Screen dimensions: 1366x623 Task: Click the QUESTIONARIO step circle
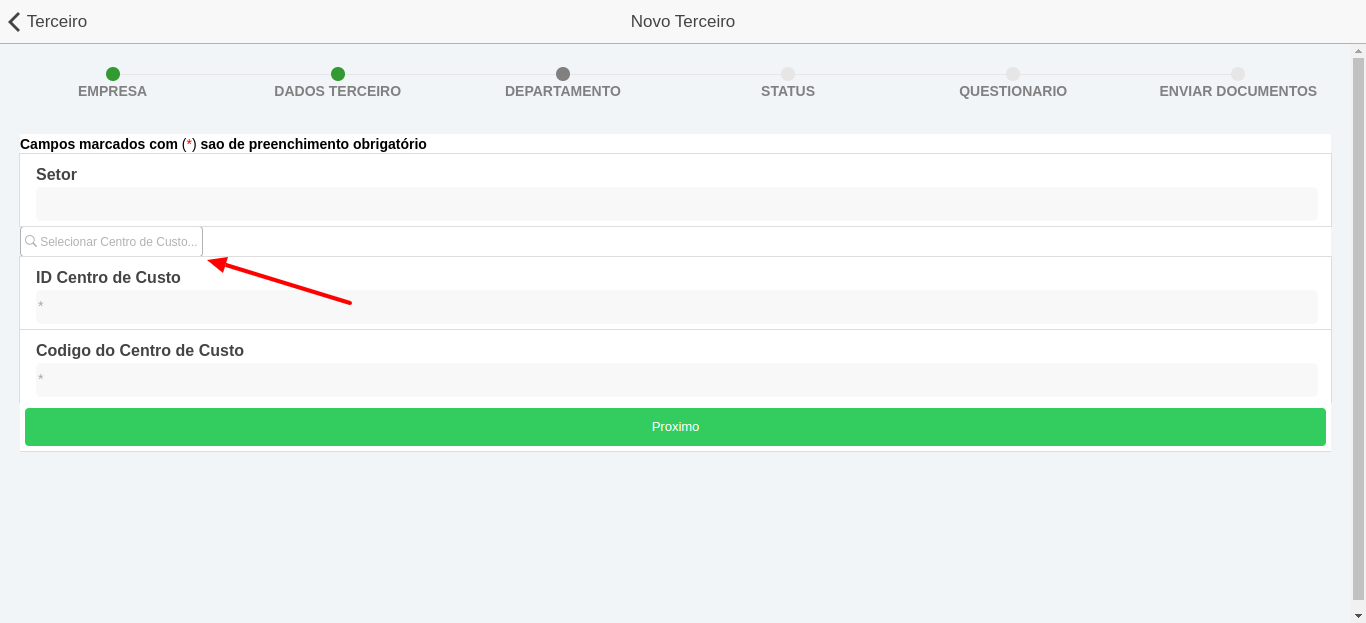[1013, 74]
